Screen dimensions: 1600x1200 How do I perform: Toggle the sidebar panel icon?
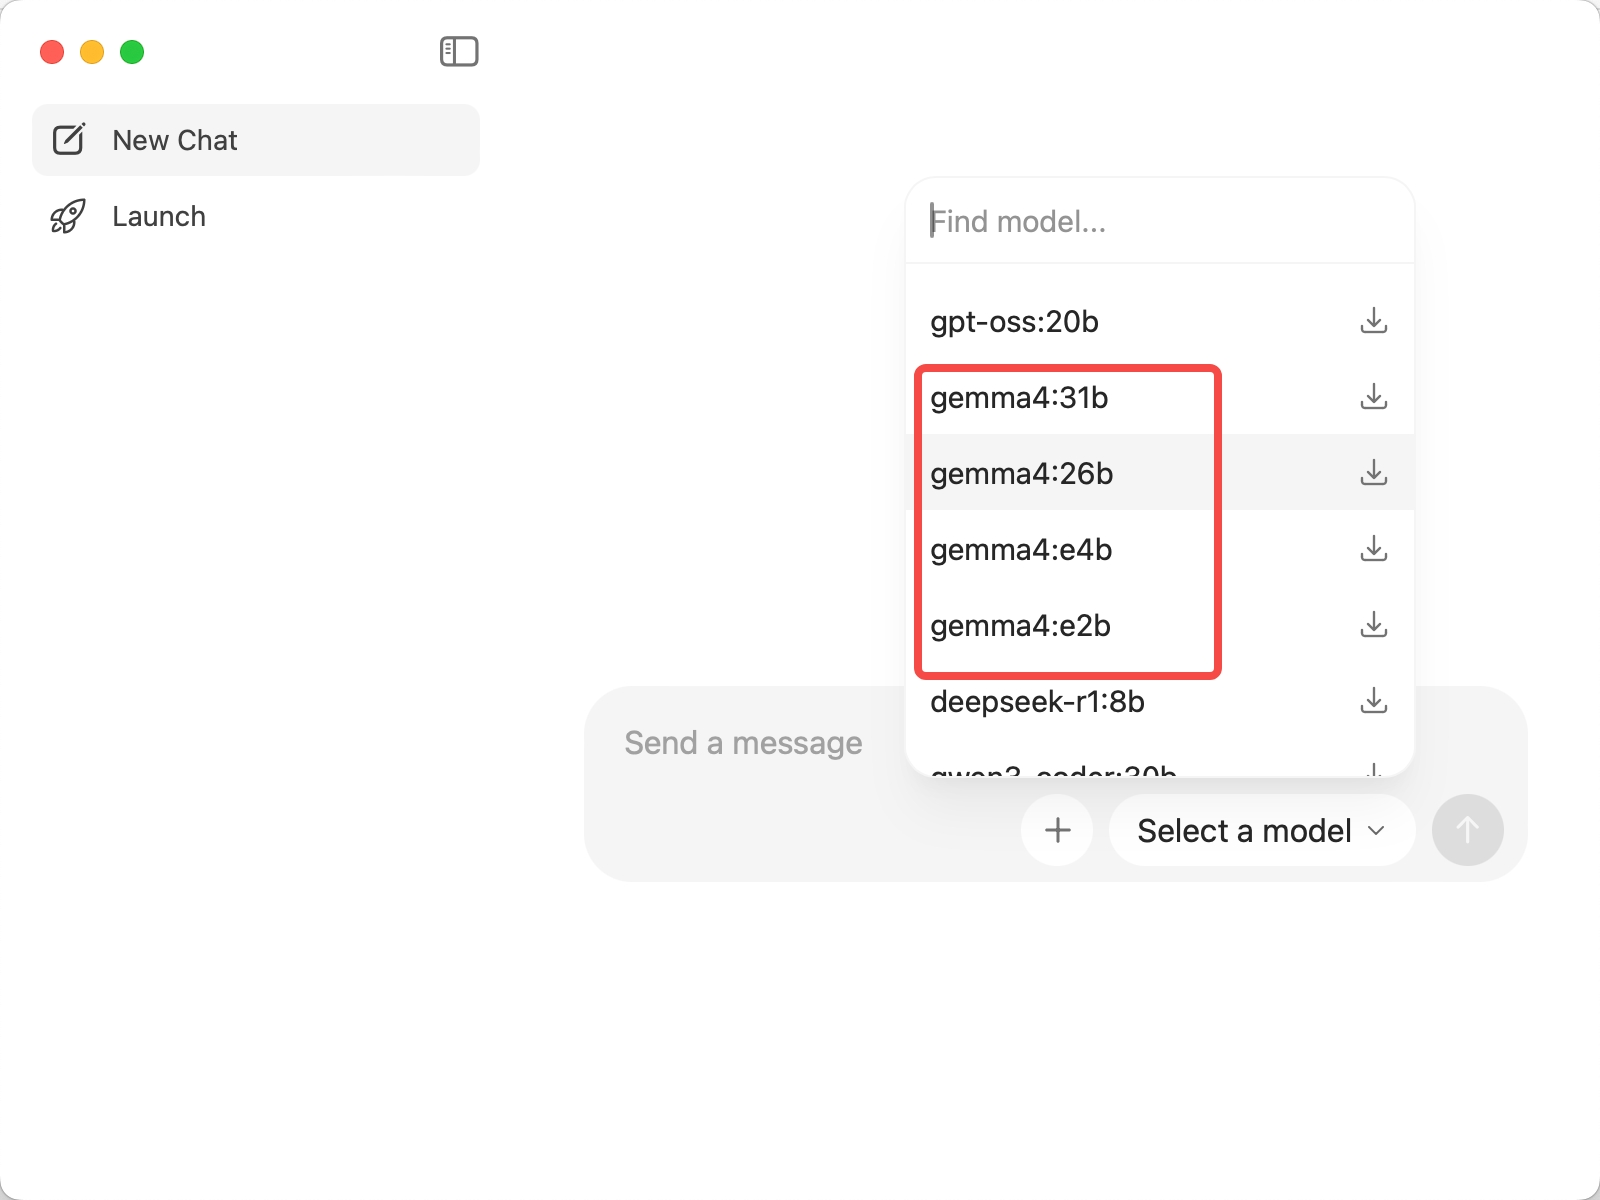pos(459,52)
